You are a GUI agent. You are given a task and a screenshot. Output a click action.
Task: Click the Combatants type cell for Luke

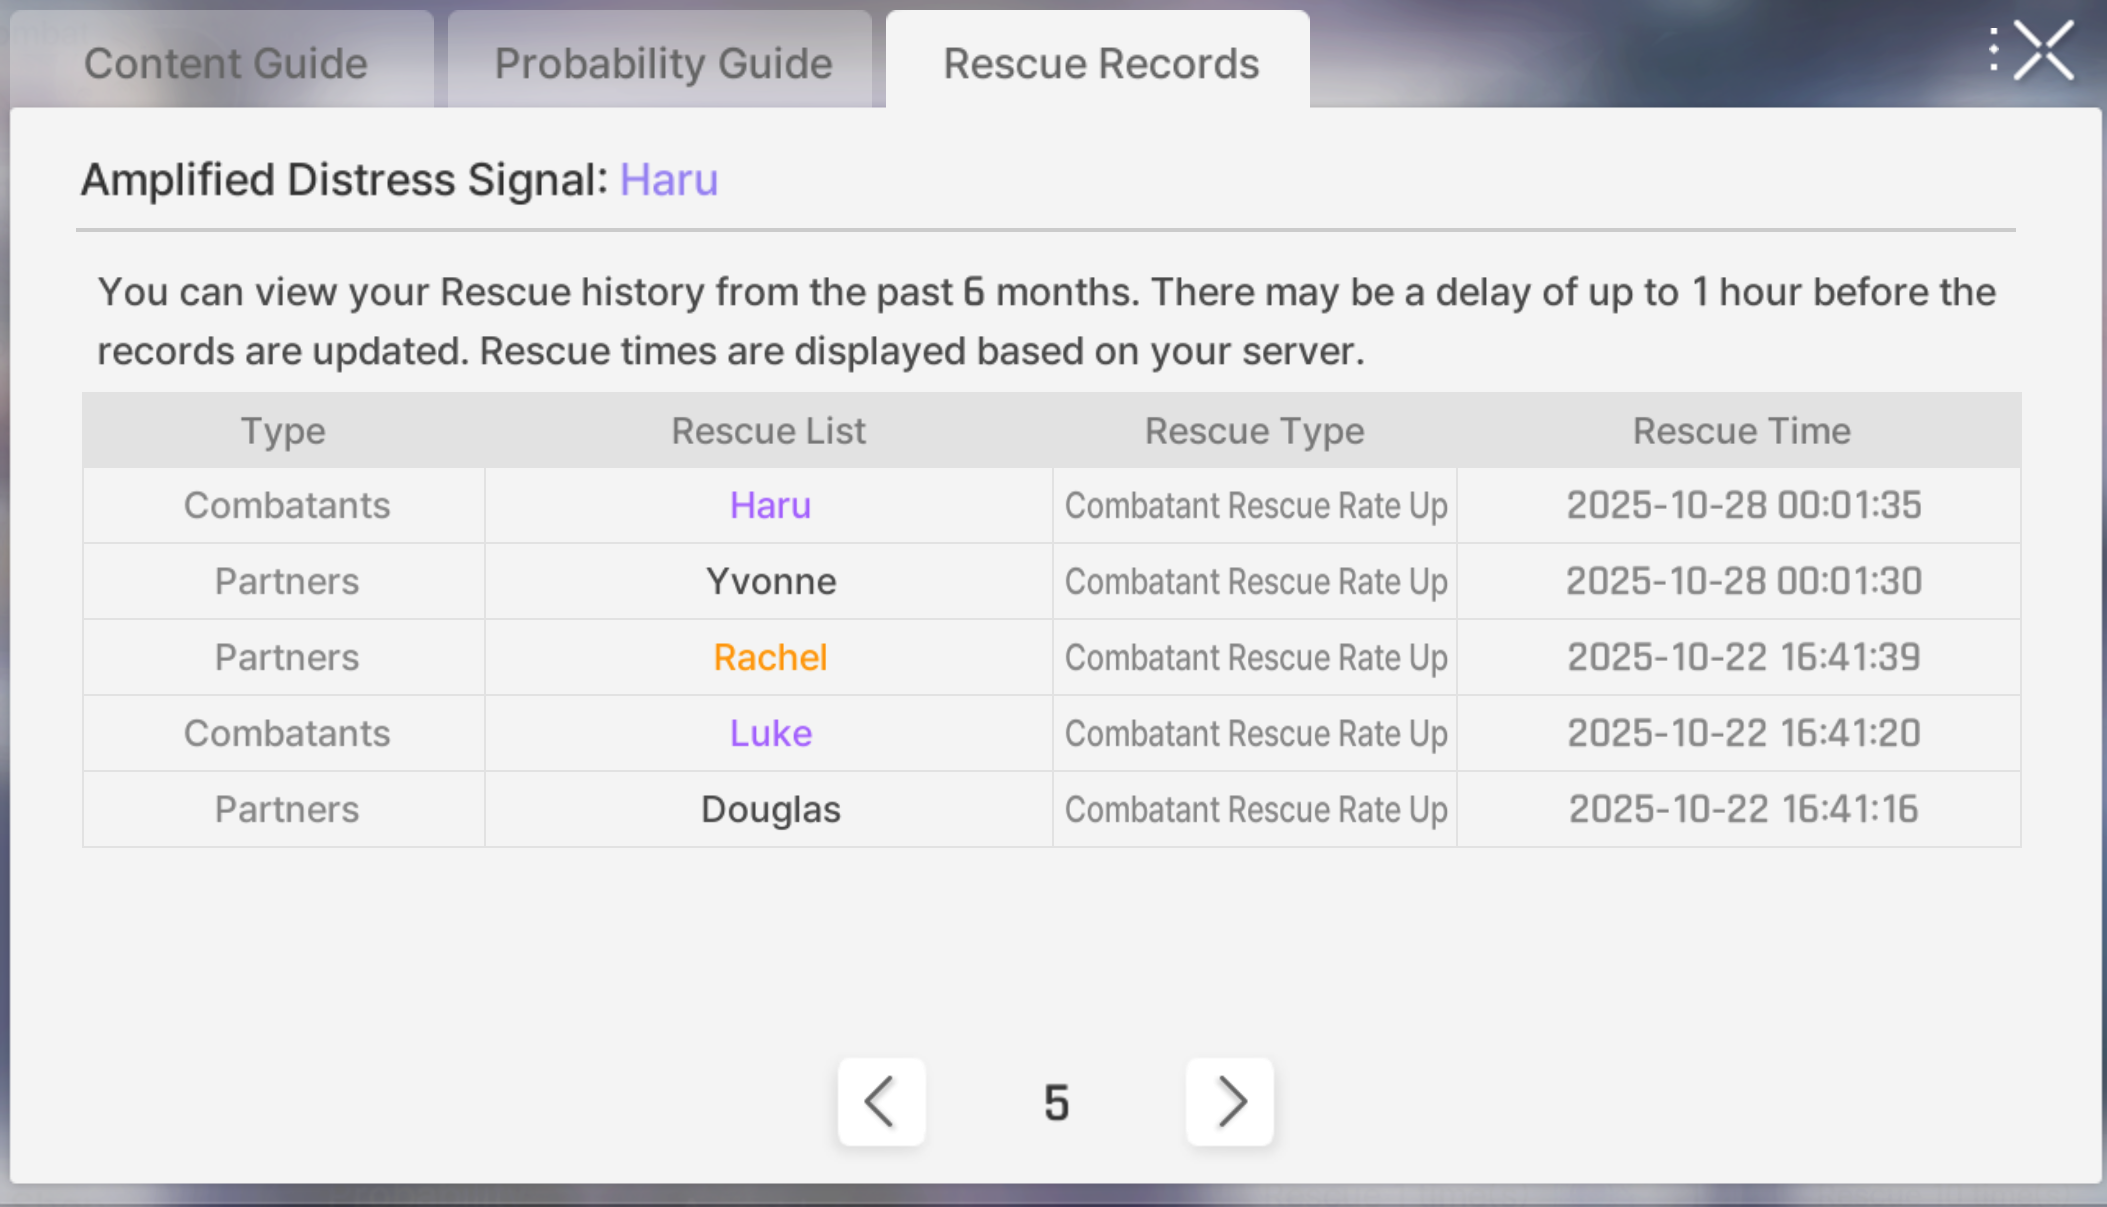point(286,733)
